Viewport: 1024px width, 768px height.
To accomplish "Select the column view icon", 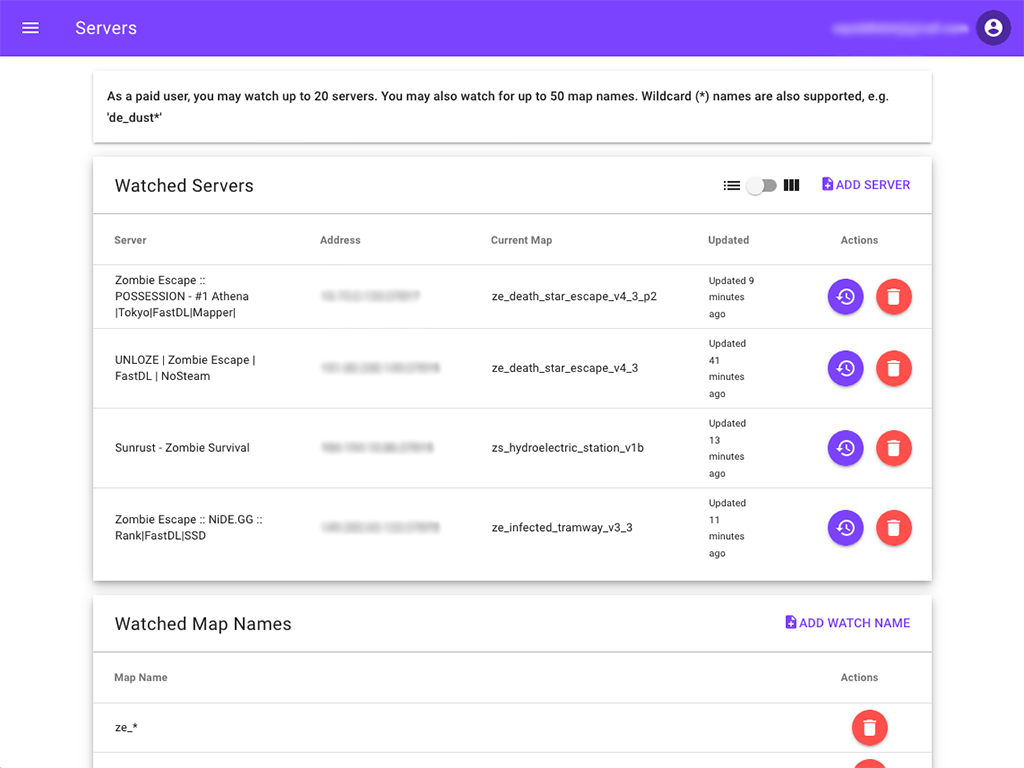I will pyautogui.click(x=791, y=185).
